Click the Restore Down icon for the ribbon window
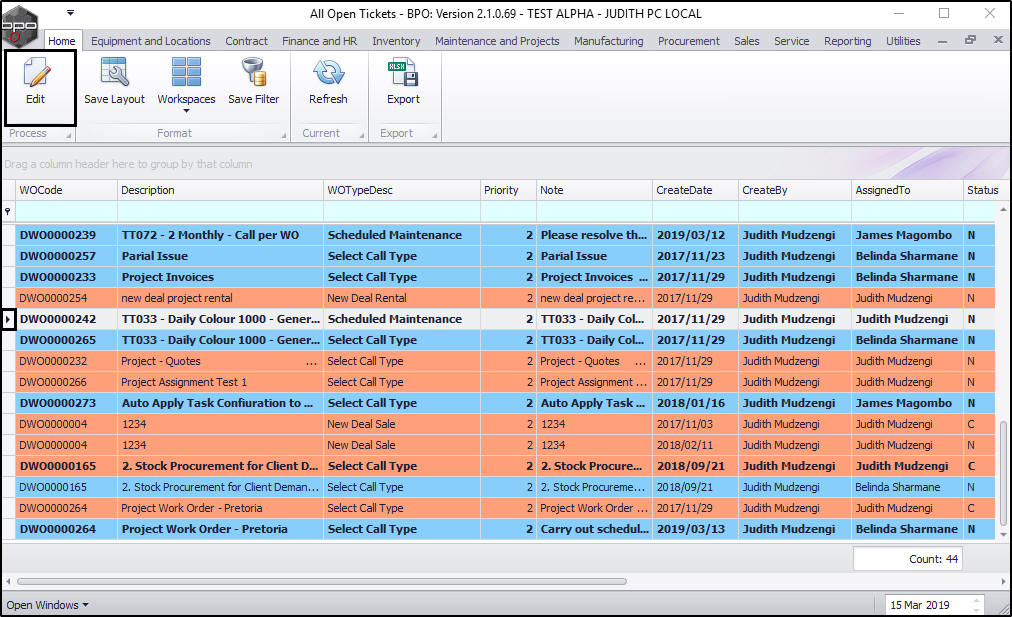 tap(969, 41)
